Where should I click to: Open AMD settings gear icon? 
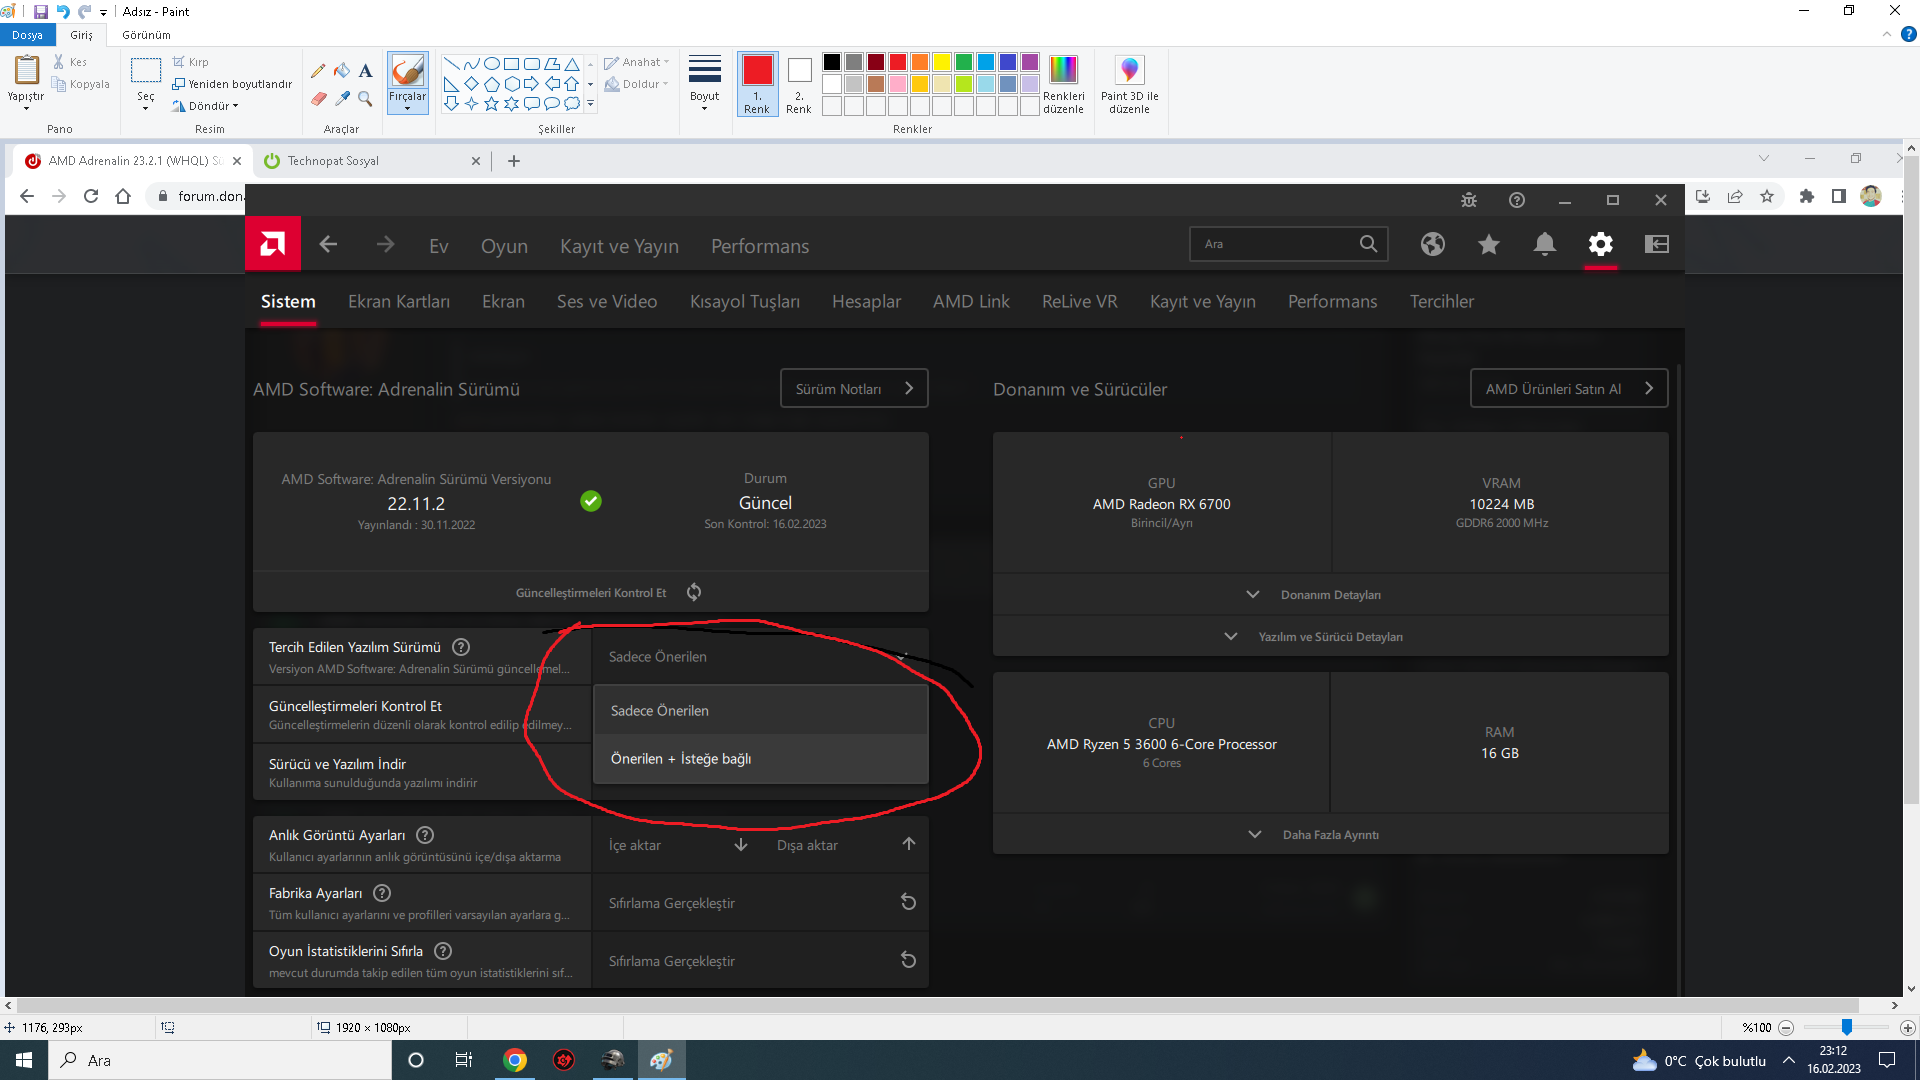tap(1601, 244)
